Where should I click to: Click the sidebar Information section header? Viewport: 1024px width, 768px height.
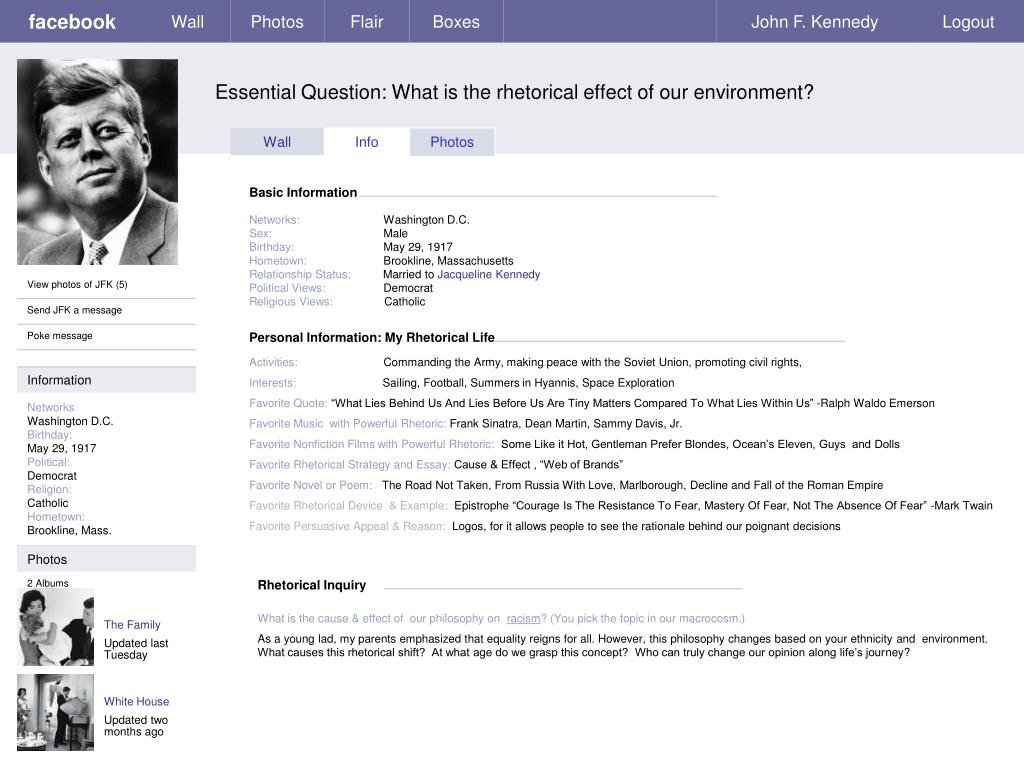pyautogui.click(x=106, y=380)
